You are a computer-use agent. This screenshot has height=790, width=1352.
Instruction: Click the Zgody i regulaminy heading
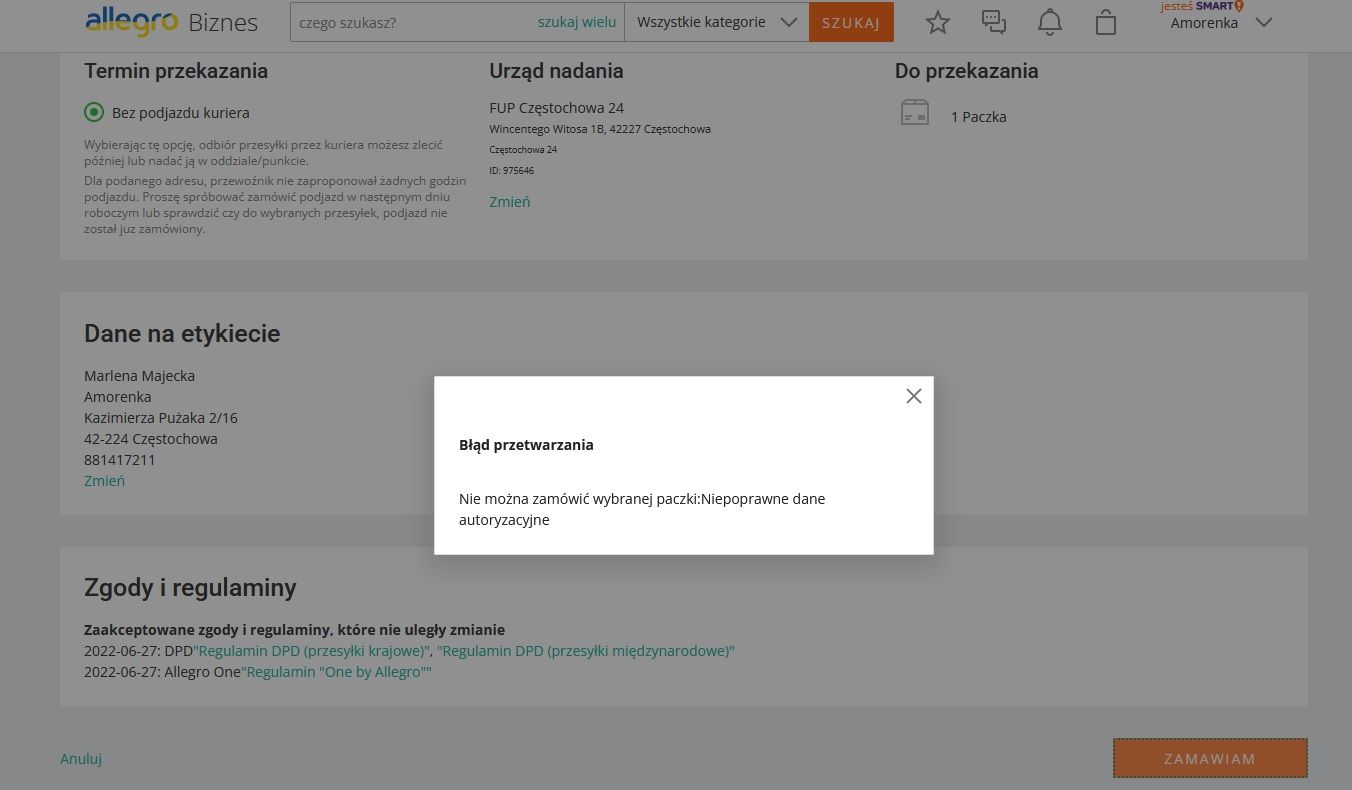(x=190, y=588)
